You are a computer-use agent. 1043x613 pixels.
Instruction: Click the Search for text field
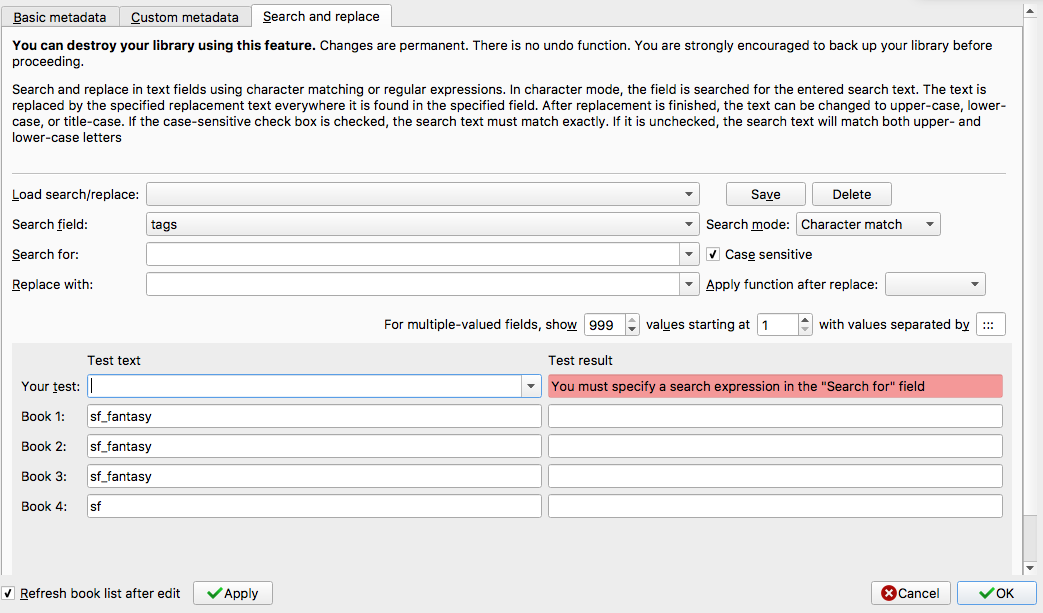[412, 255]
